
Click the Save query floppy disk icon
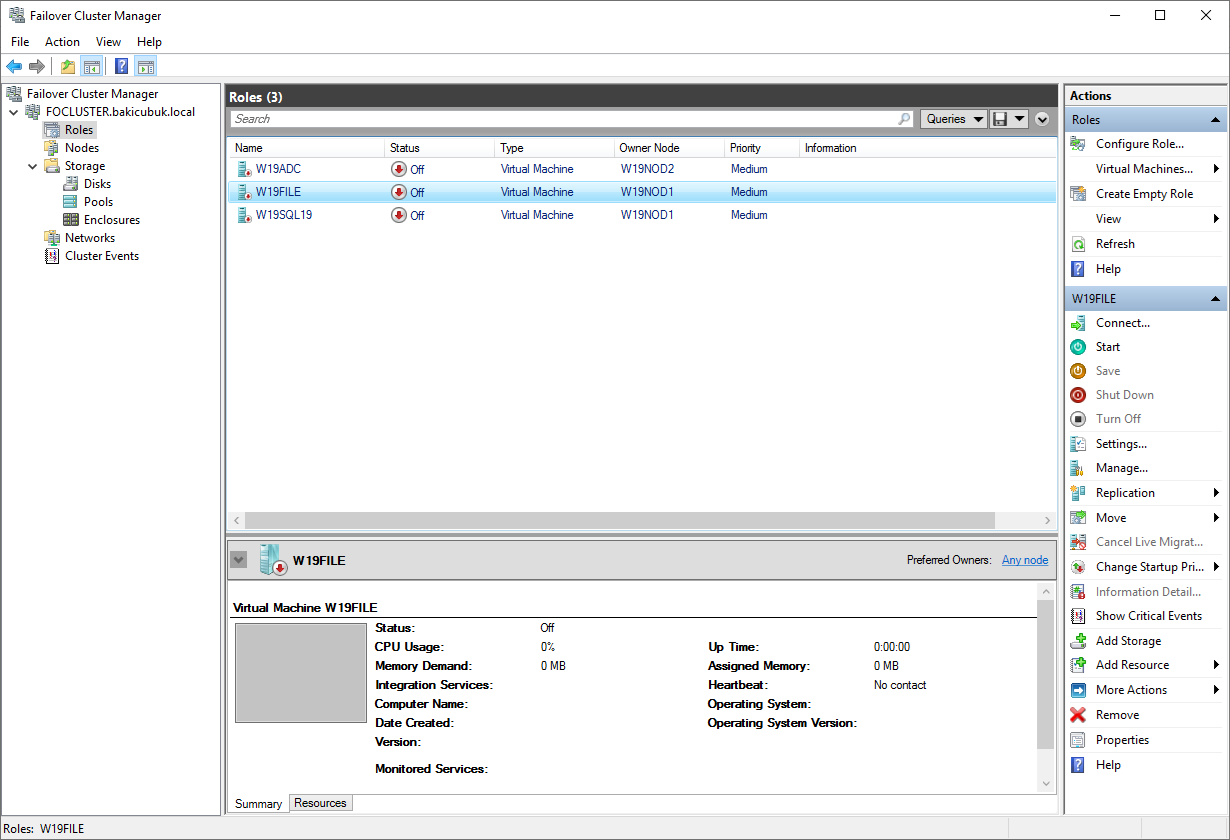tap(999, 119)
